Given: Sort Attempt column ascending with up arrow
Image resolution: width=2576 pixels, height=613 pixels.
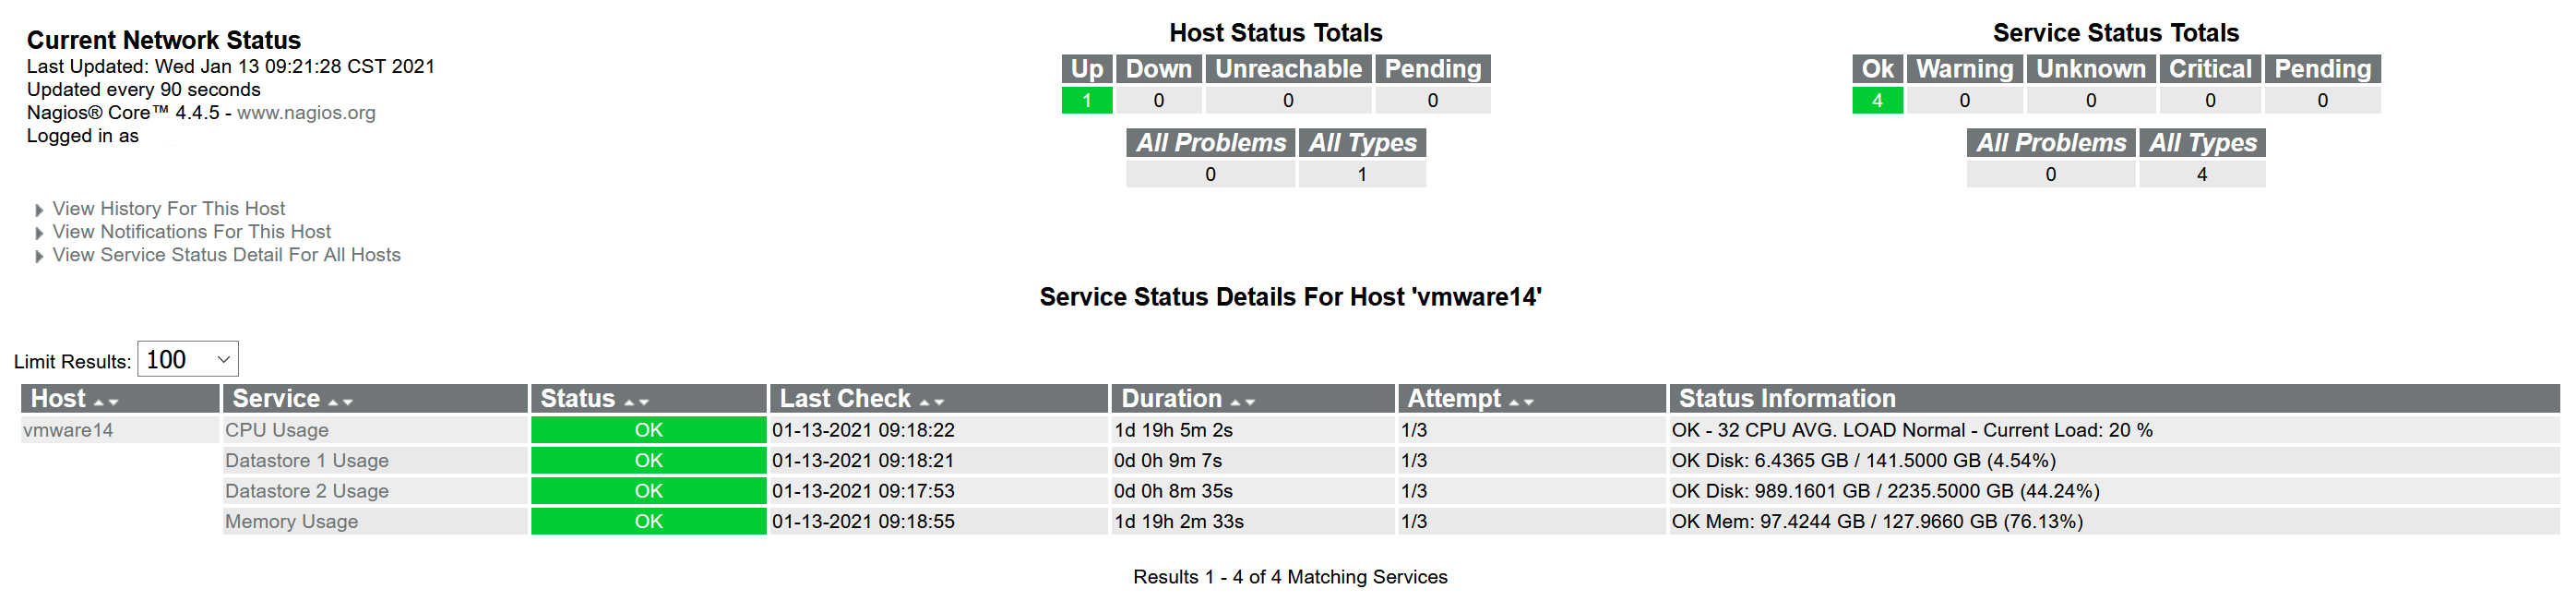Looking at the screenshot, I should point(1515,402).
